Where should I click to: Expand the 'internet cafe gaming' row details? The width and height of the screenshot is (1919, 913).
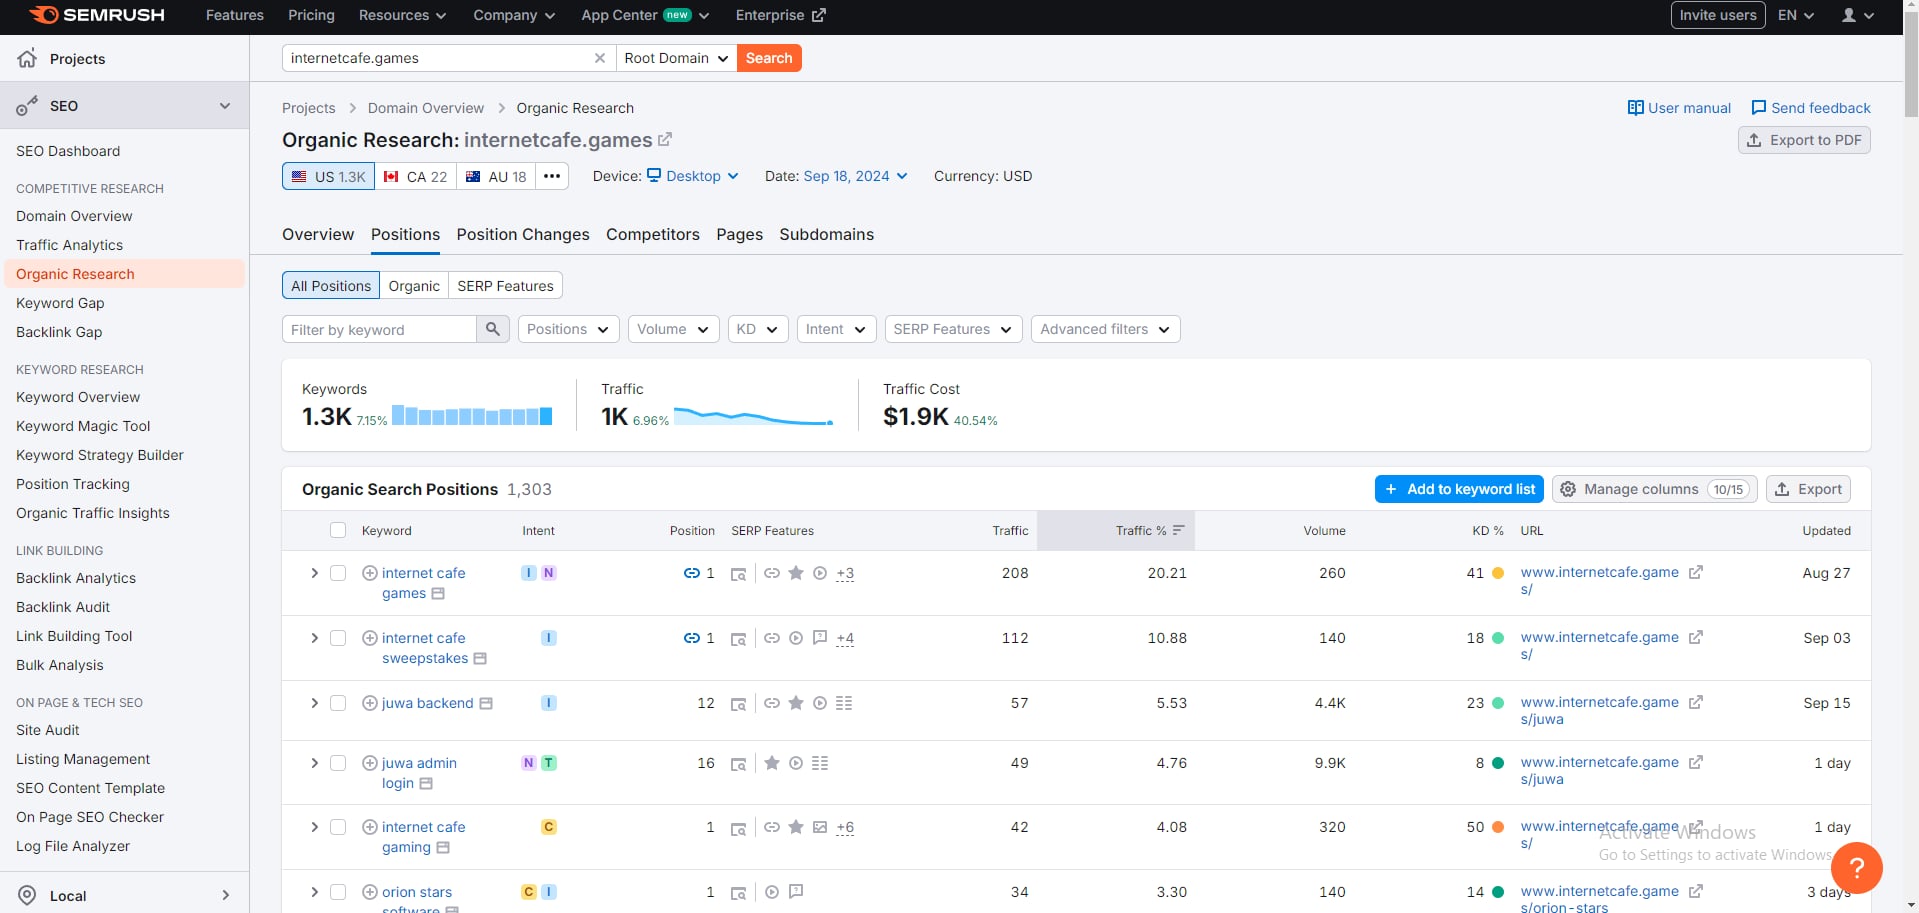[x=314, y=827]
